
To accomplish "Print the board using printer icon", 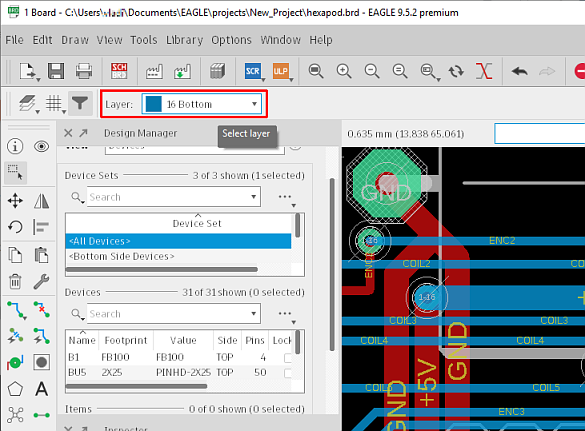I will (84, 71).
